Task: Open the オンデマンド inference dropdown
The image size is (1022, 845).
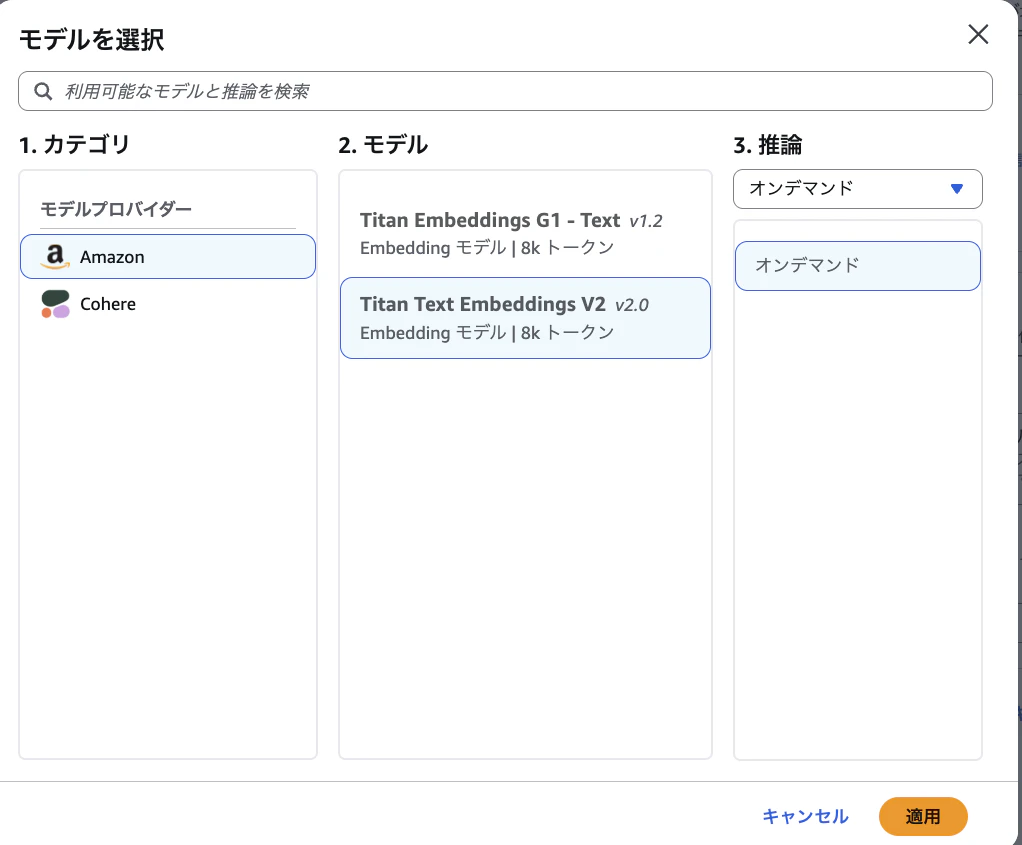Action: click(x=858, y=189)
